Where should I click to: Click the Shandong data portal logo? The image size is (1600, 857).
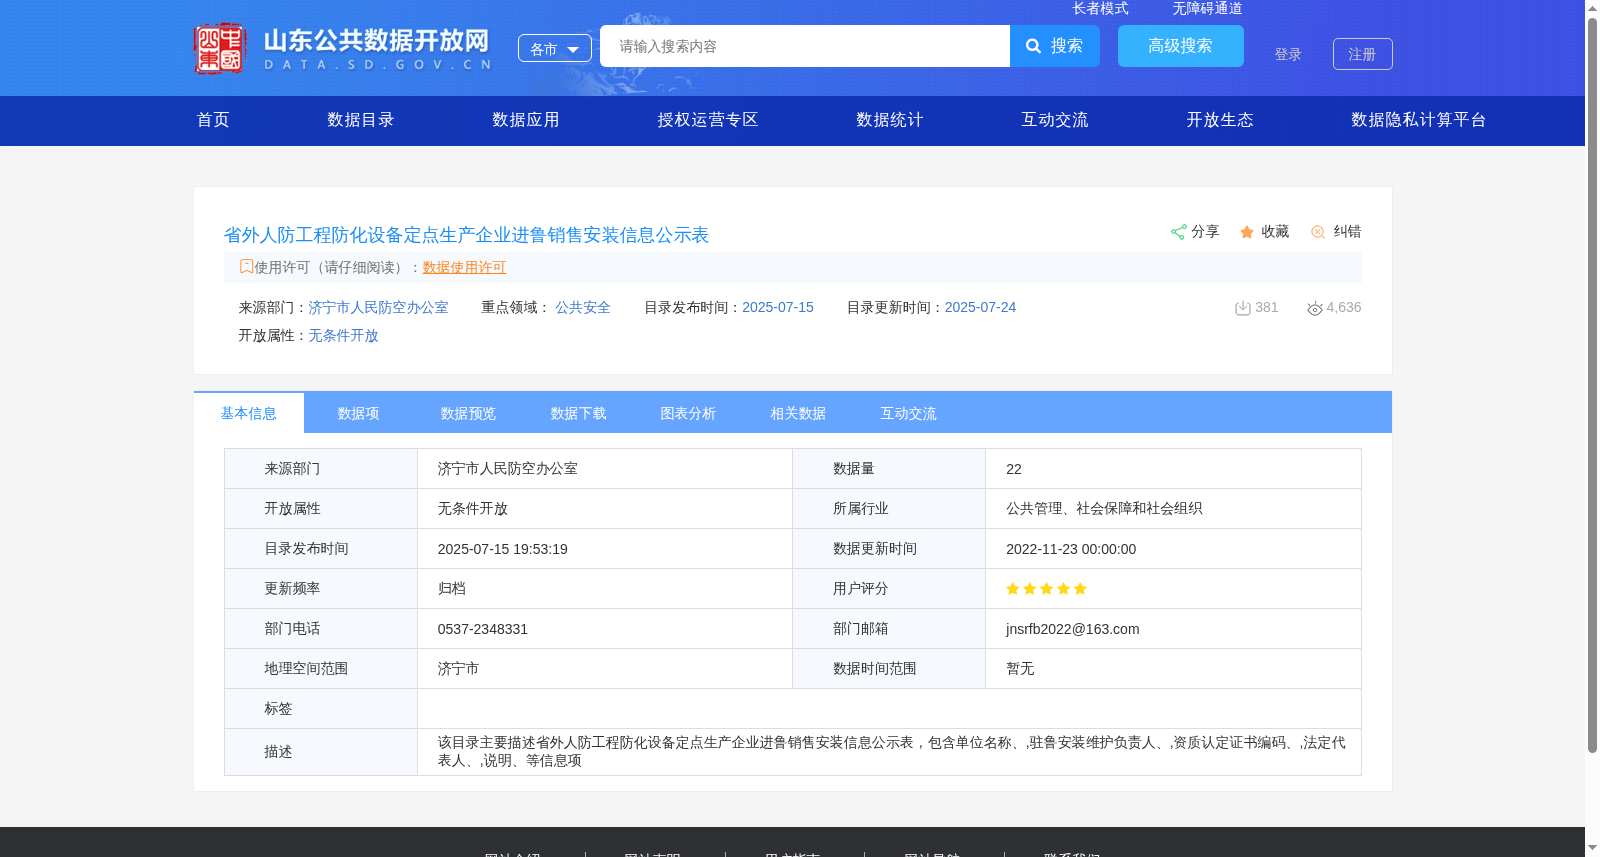(x=343, y=48)
